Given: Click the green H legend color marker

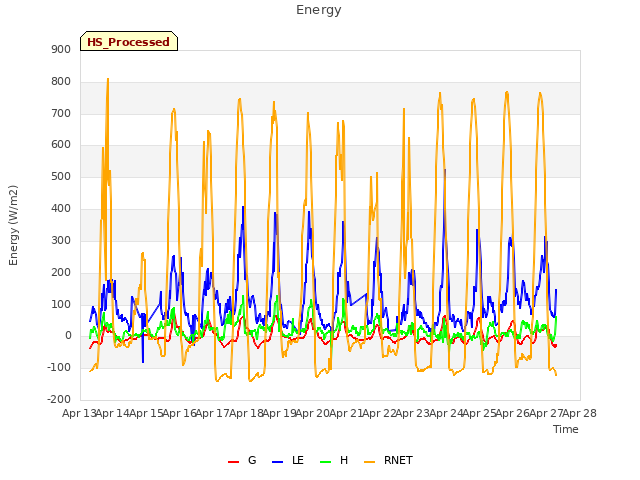Looking at the screenshot, I should (x=325, y=462).
